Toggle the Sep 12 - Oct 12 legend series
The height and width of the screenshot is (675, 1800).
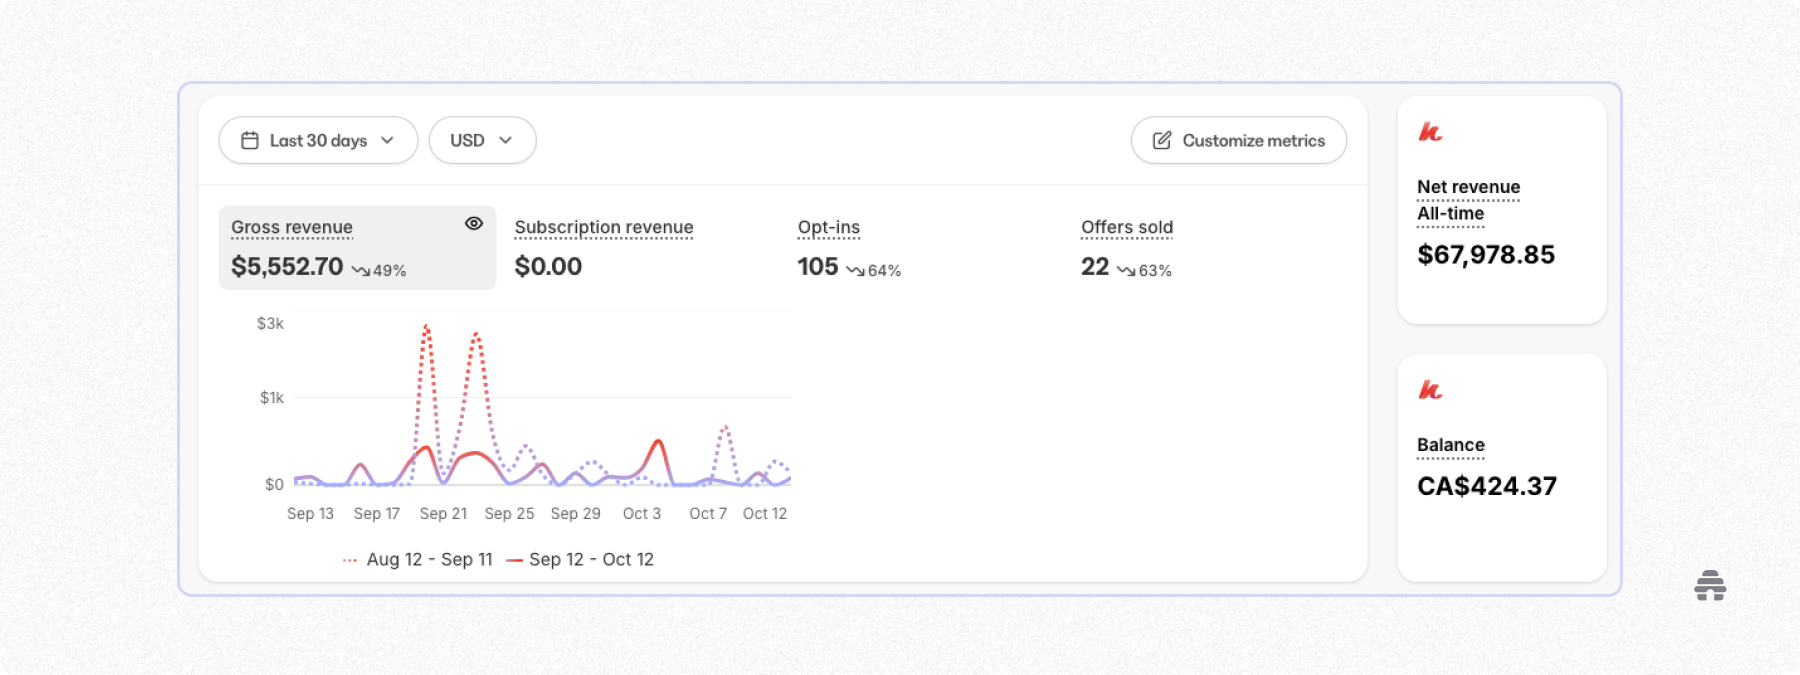pos(590,560)
